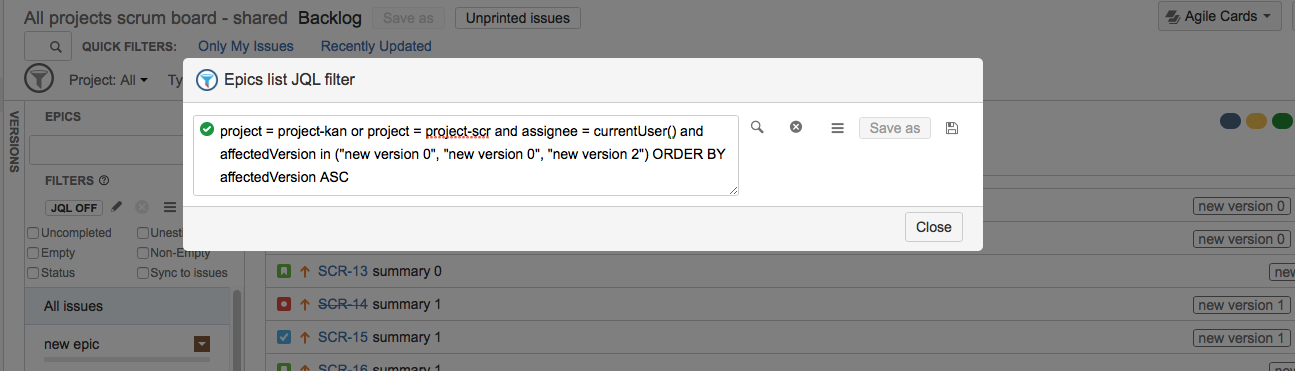Open the Project: All dropdown
The height and width of the screenshot is (371, 1295).
tap(108, 80)
